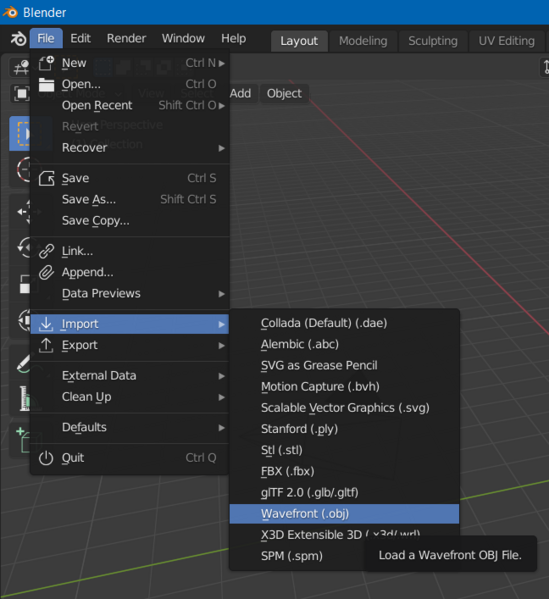
Task: Click the Export upload-arrow icon
Action: point(46,345)
